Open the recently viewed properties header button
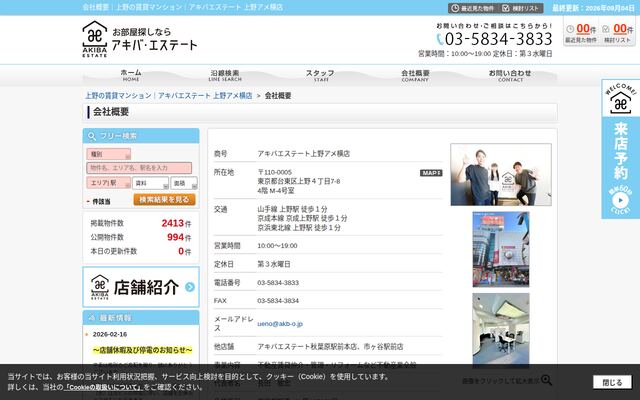 point(473,8)
